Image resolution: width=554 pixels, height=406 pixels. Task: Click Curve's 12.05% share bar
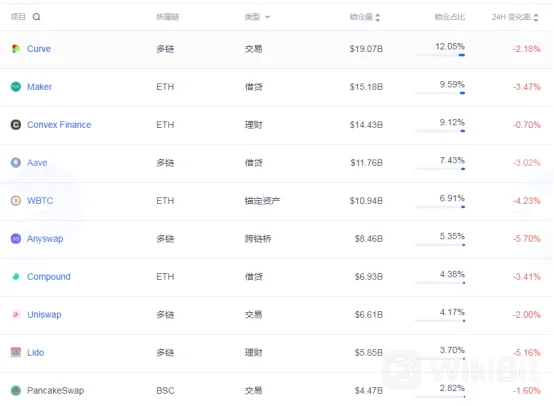(x=440, y=55)
